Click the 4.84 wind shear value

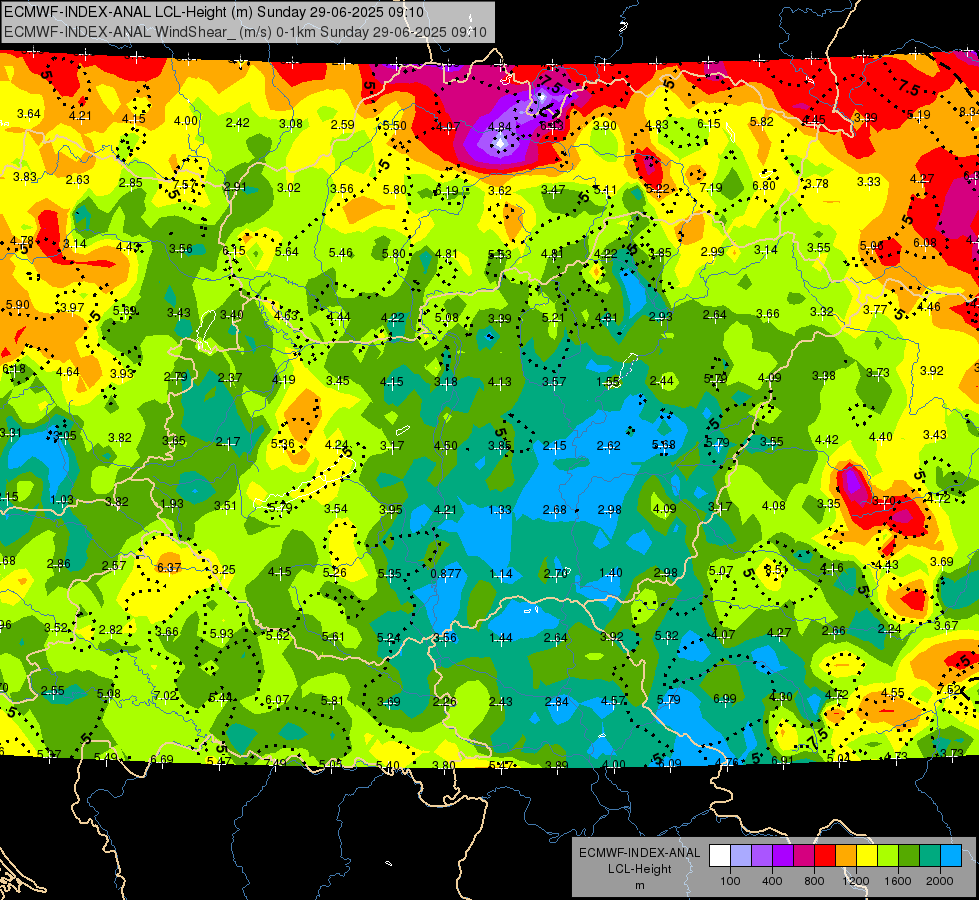click(499, 127)
